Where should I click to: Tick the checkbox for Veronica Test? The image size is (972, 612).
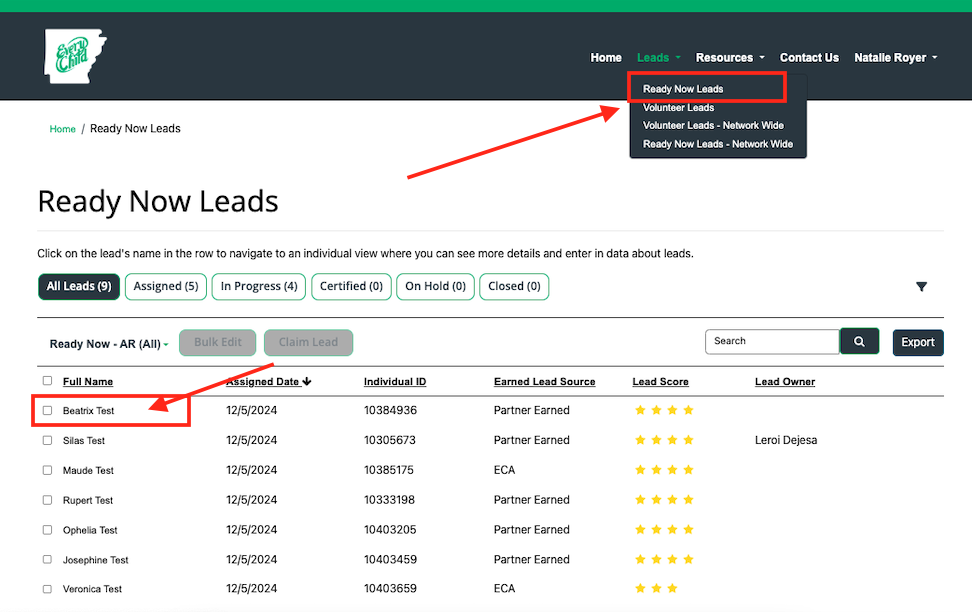coord(47,589)
